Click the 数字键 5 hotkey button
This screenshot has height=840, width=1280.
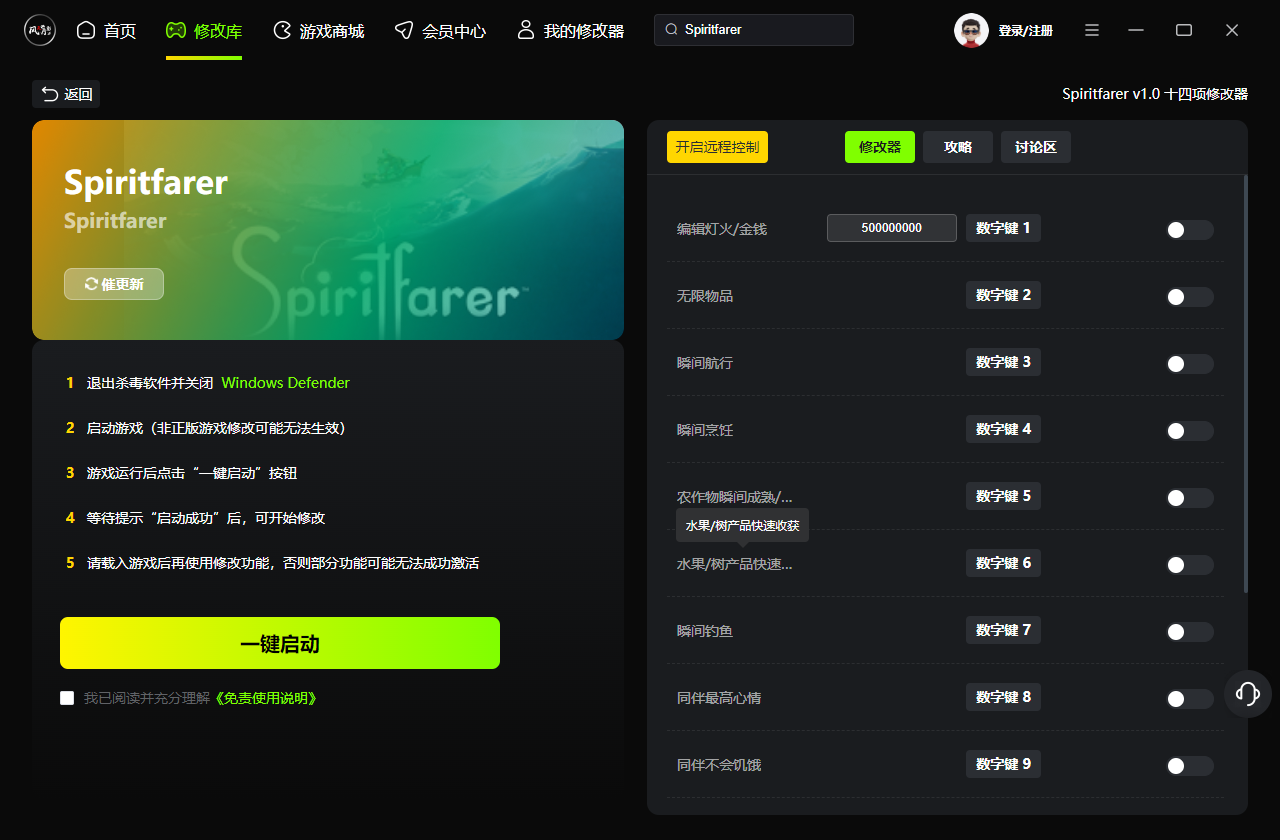tap(1003, 496)
